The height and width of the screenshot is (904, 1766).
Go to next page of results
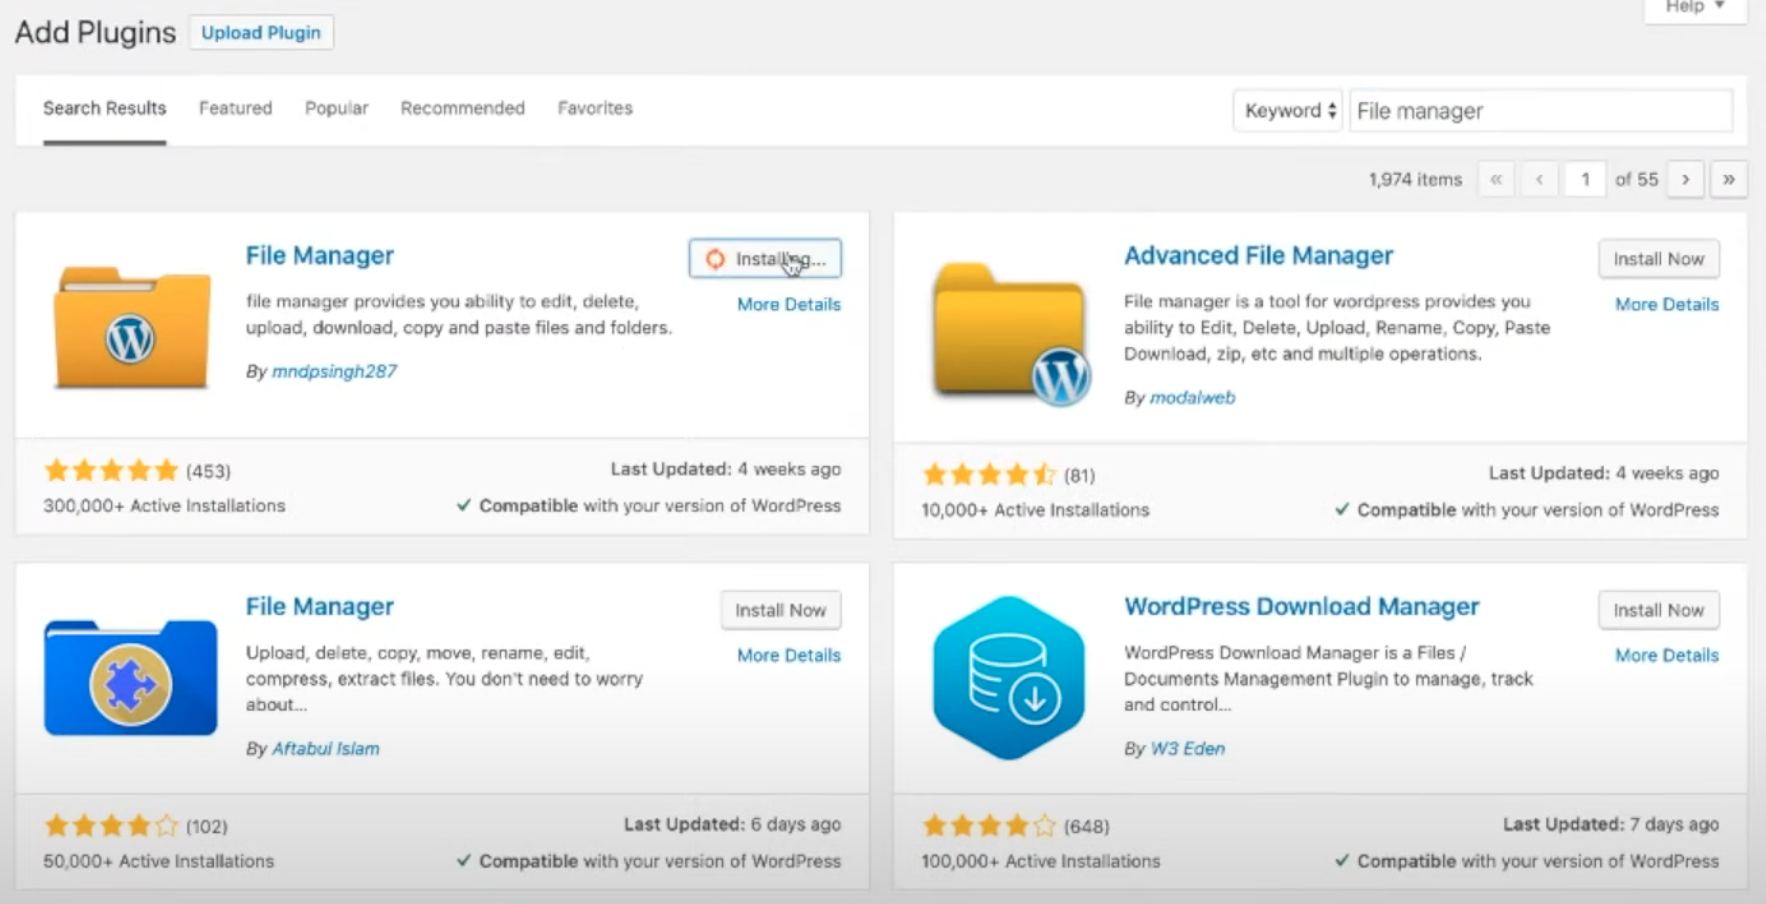(x=1685, y=180)
